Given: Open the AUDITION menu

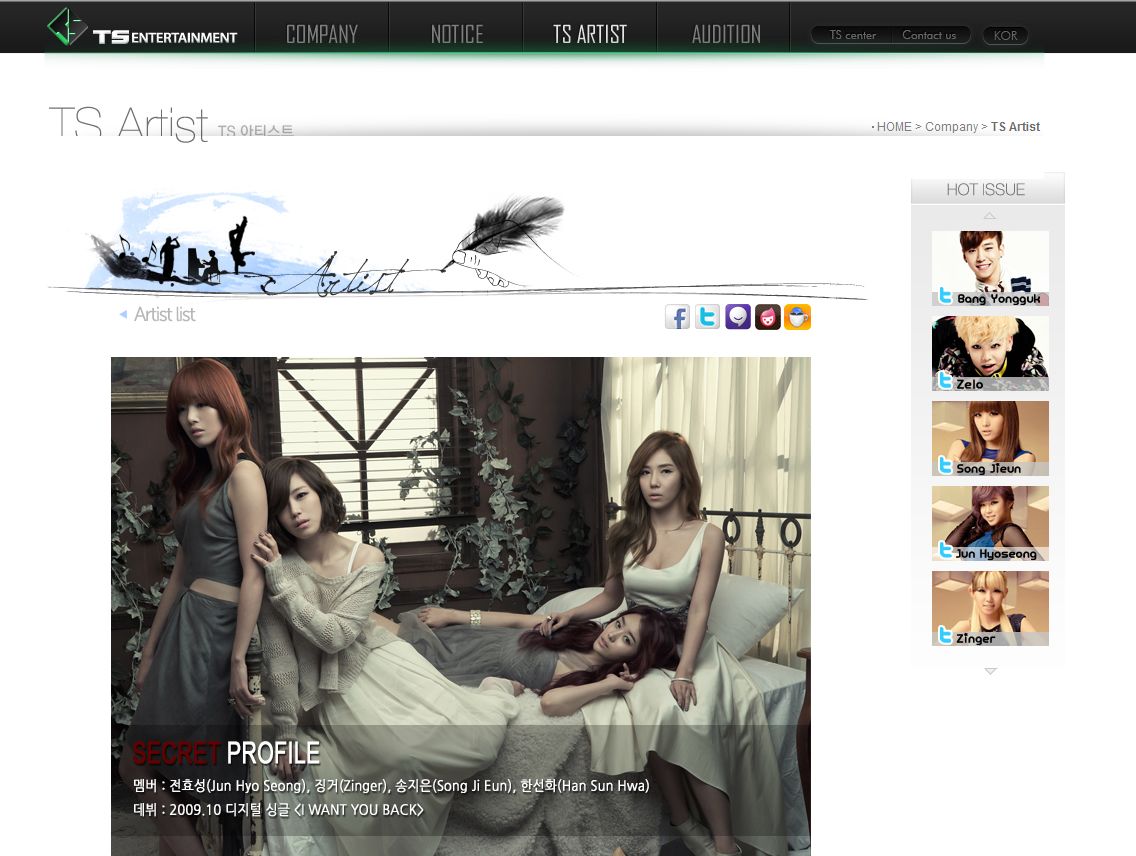Looking at the screenshot, I should coord(726,34).
